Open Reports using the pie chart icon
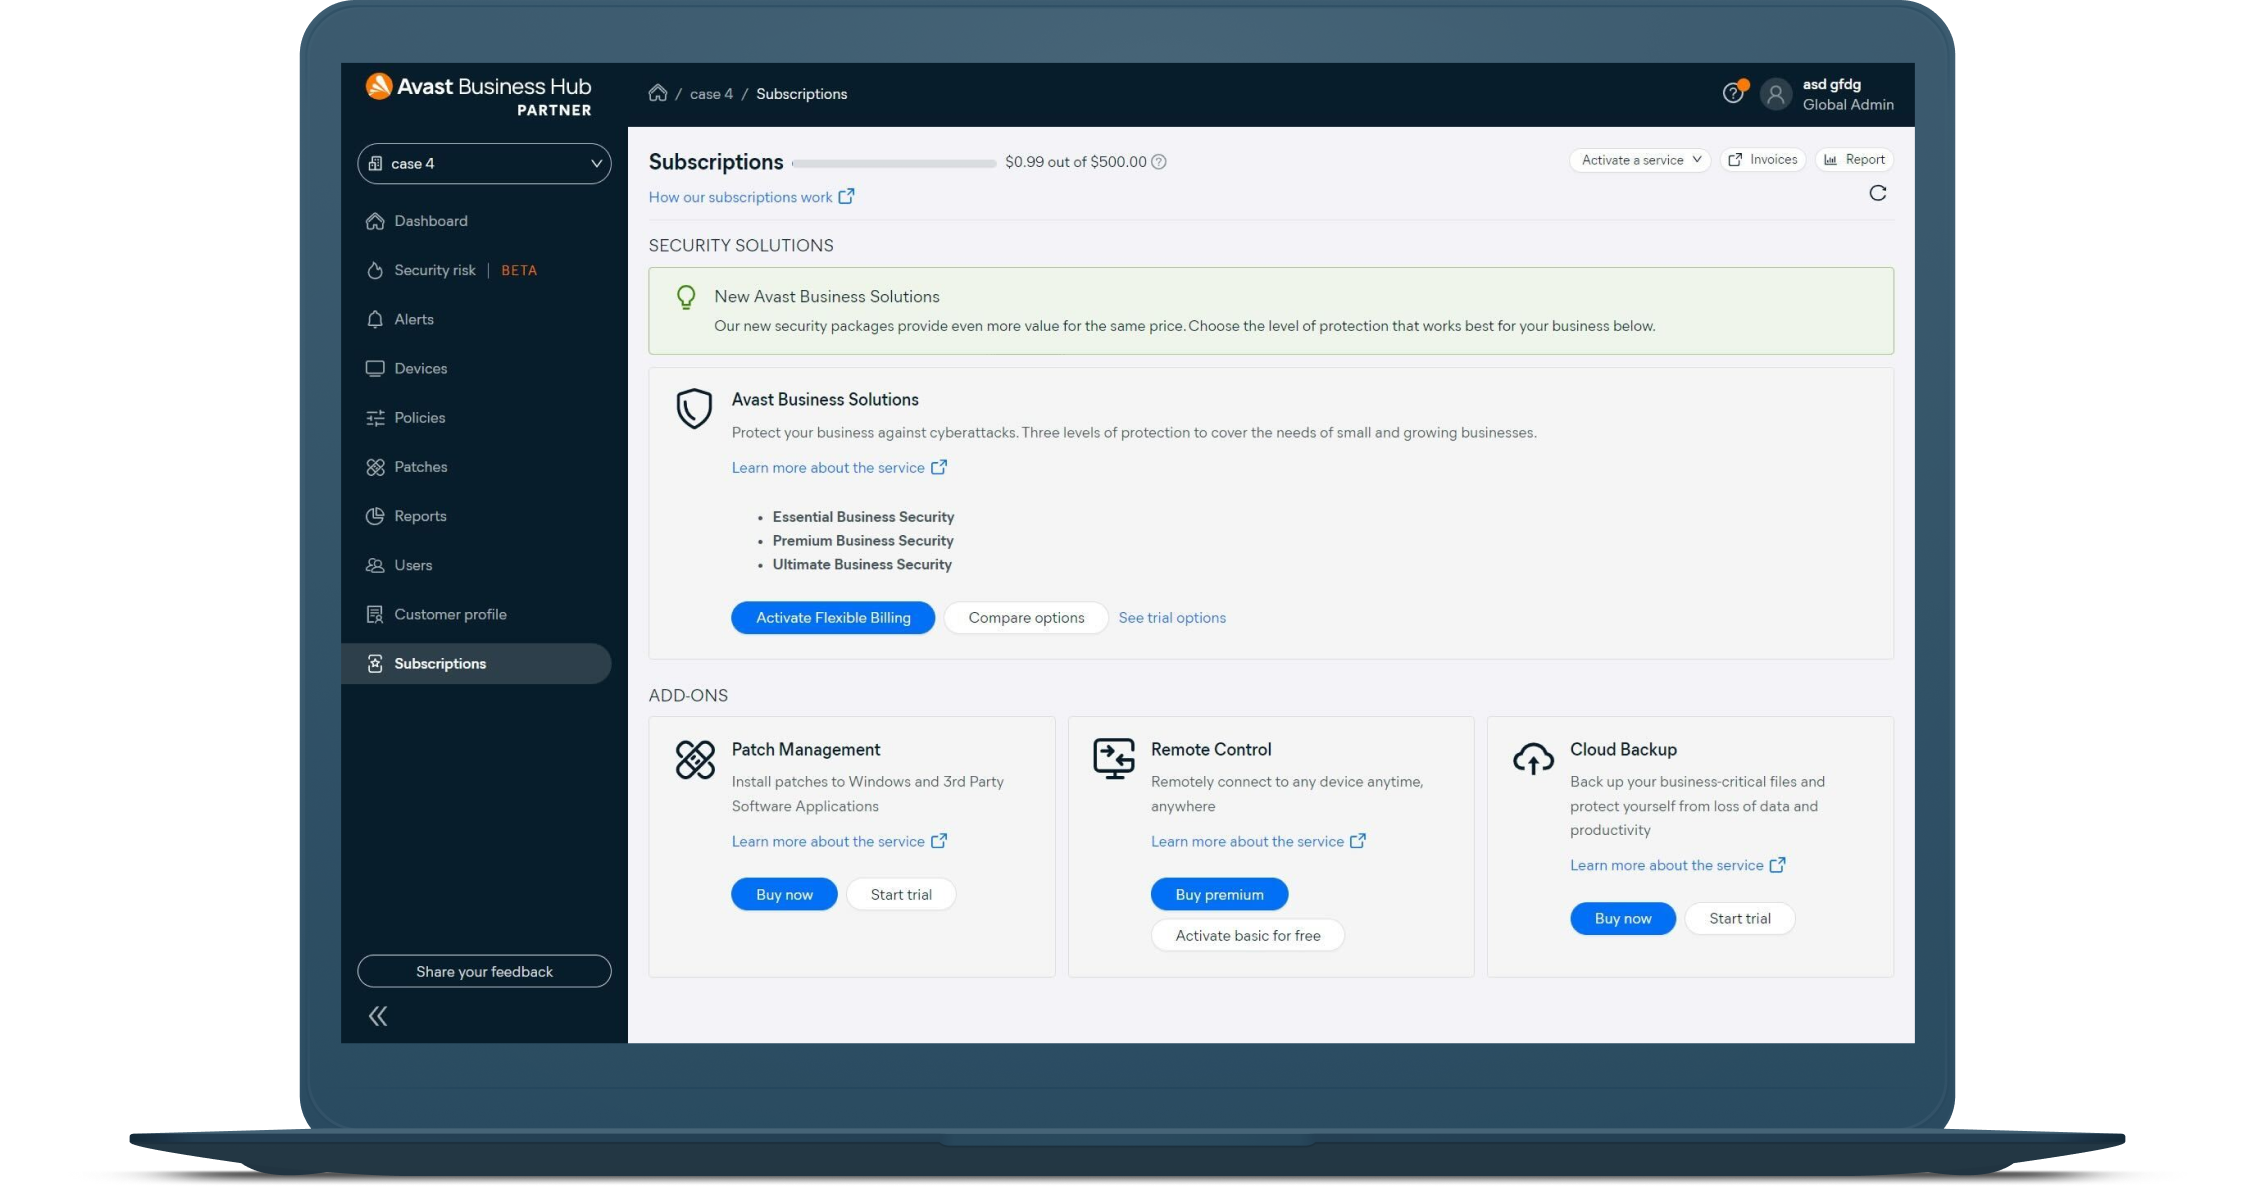 (x=375, y=516)
